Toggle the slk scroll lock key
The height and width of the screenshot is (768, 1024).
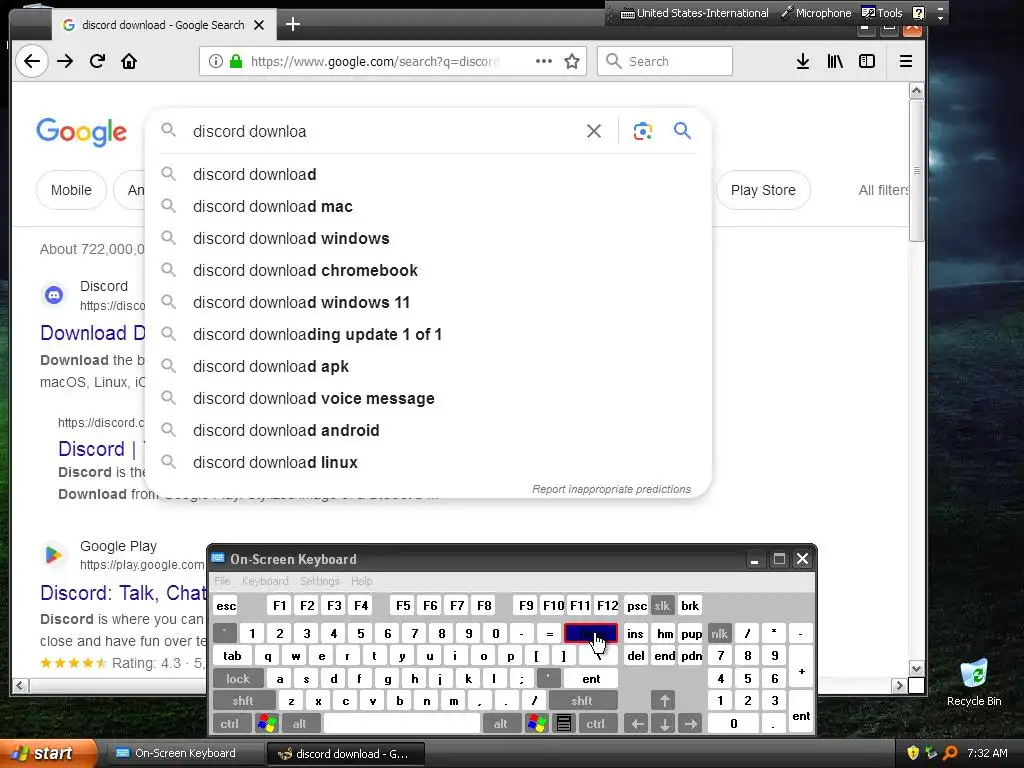coord(662,606)
